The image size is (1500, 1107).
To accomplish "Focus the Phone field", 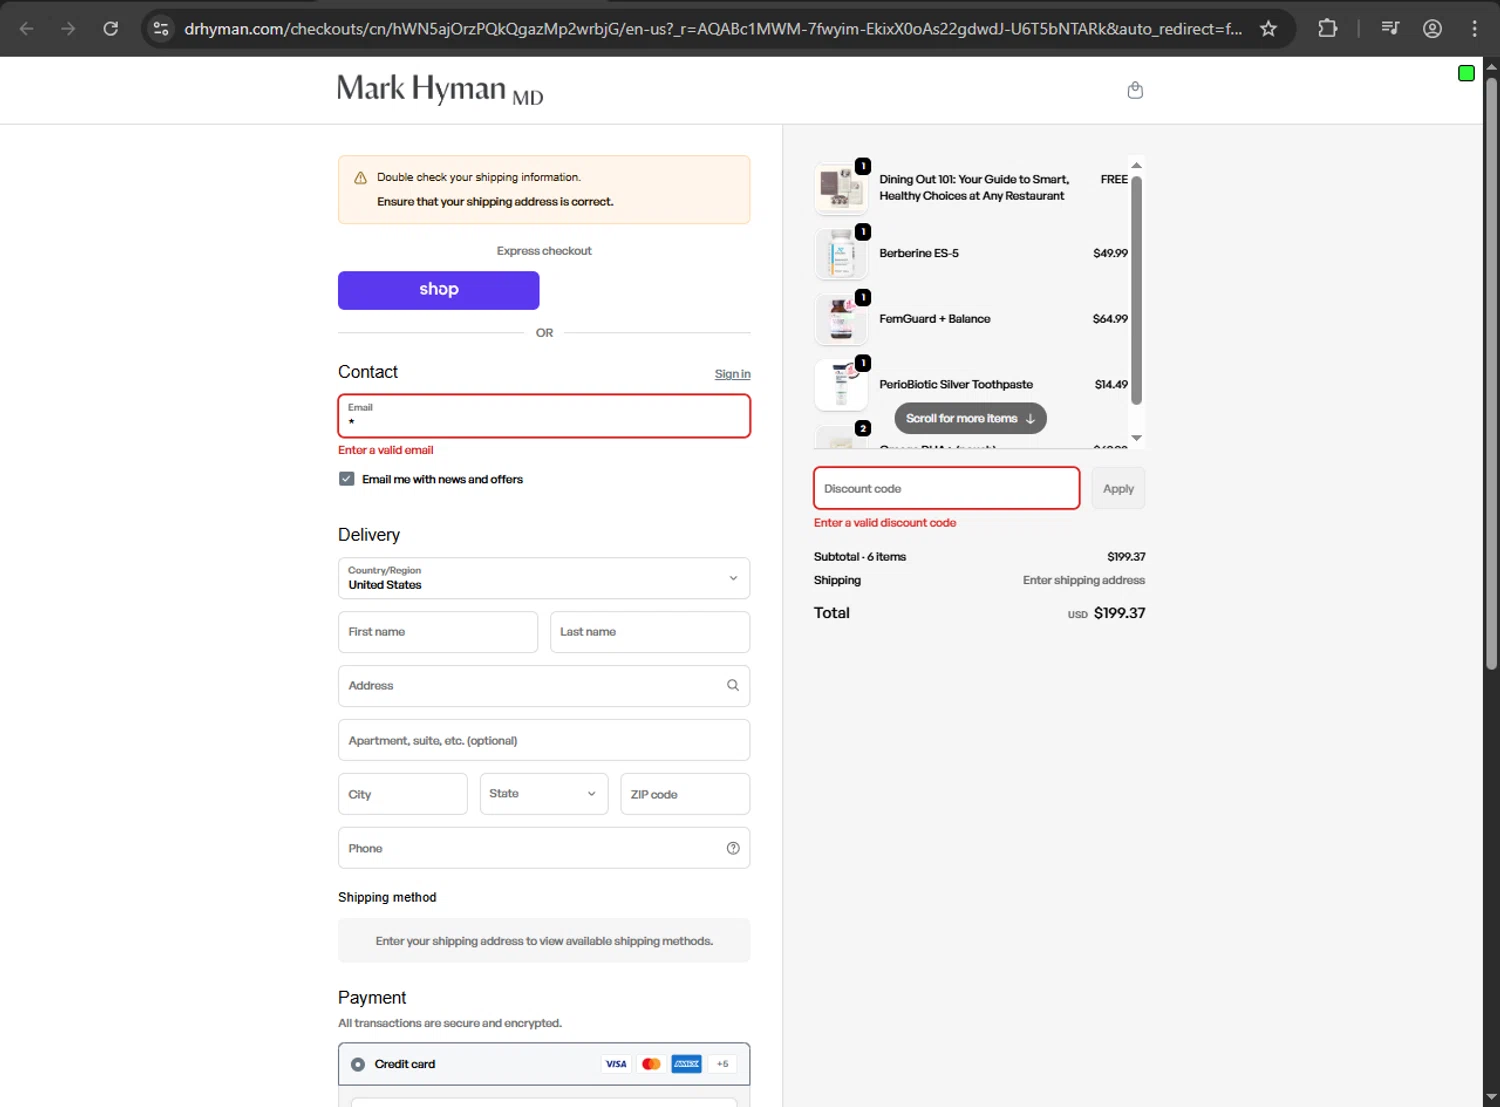I will pyautogui.click(x=544, y=848).
